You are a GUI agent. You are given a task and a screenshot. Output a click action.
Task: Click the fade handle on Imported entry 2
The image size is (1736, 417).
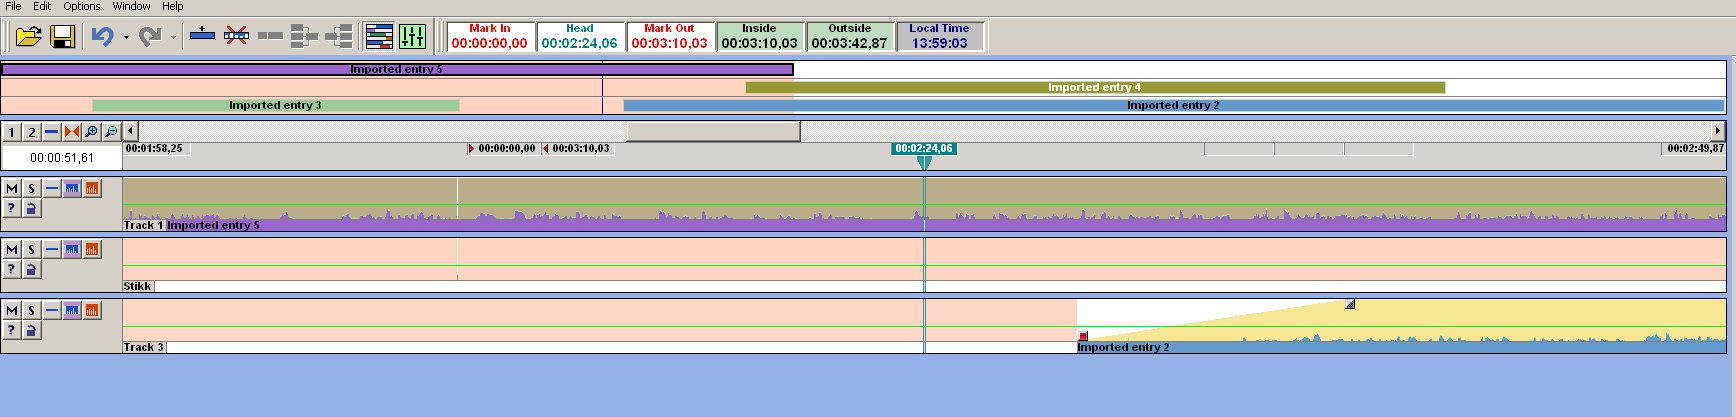(1350, 304)
